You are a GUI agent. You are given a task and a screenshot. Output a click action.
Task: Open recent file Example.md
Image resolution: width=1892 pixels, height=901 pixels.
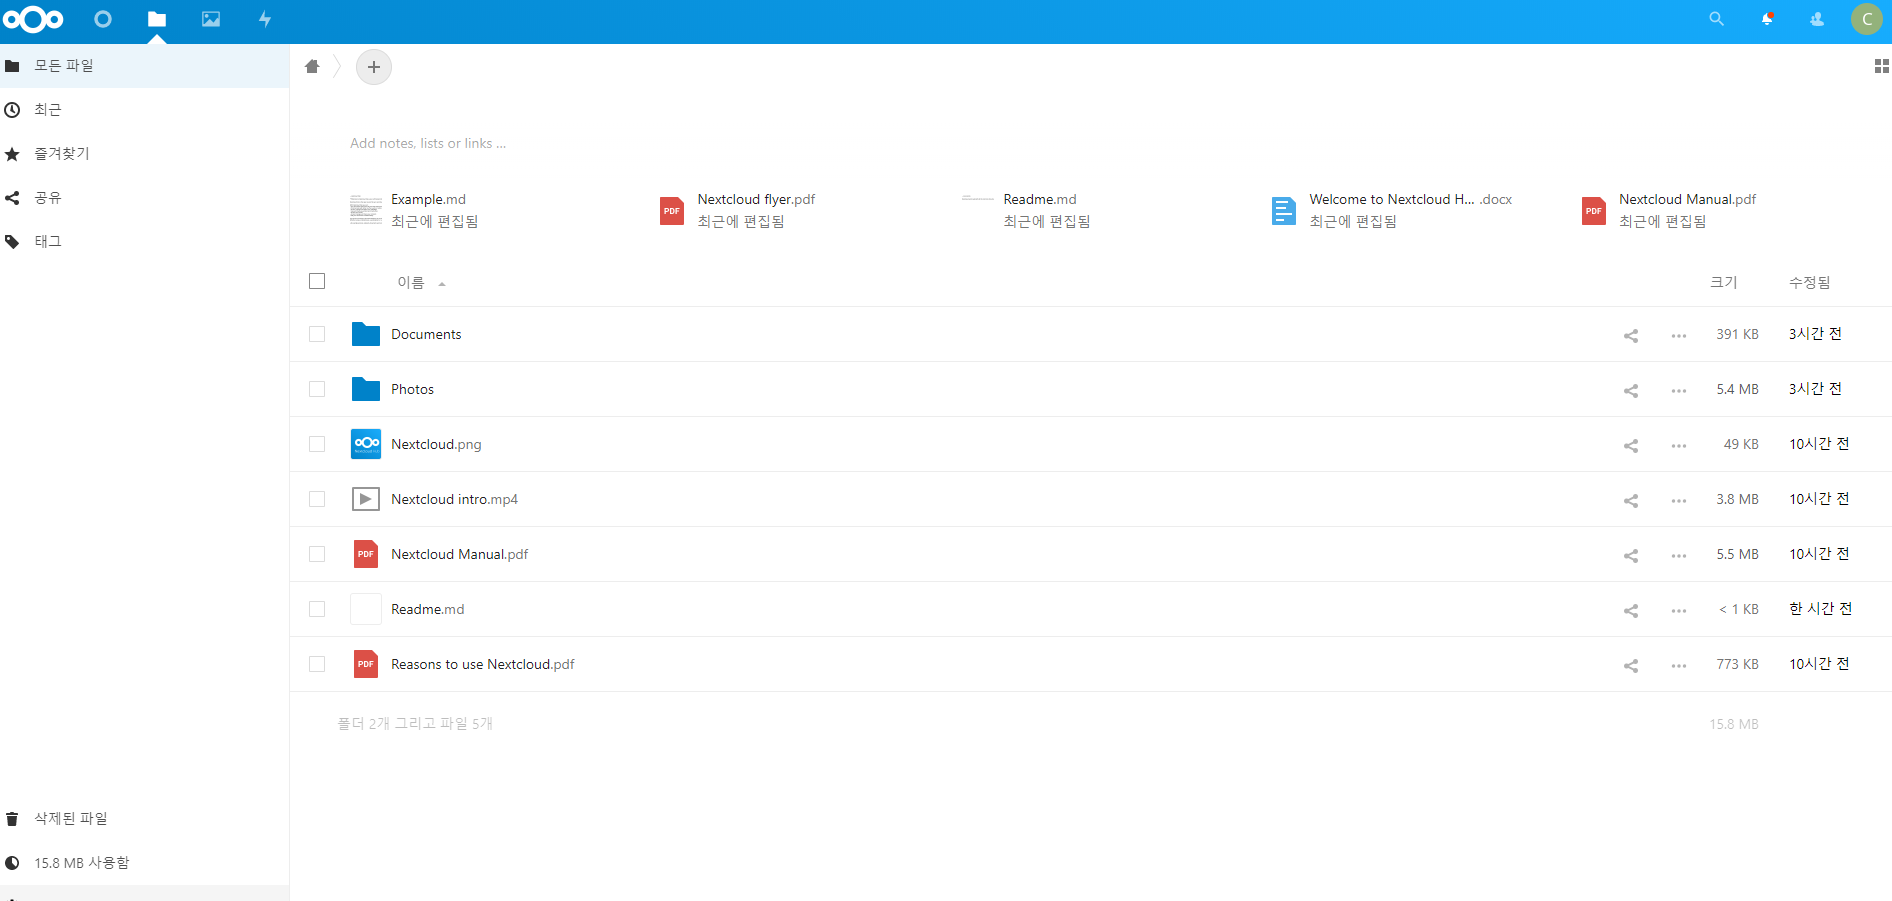coord(414,210)
